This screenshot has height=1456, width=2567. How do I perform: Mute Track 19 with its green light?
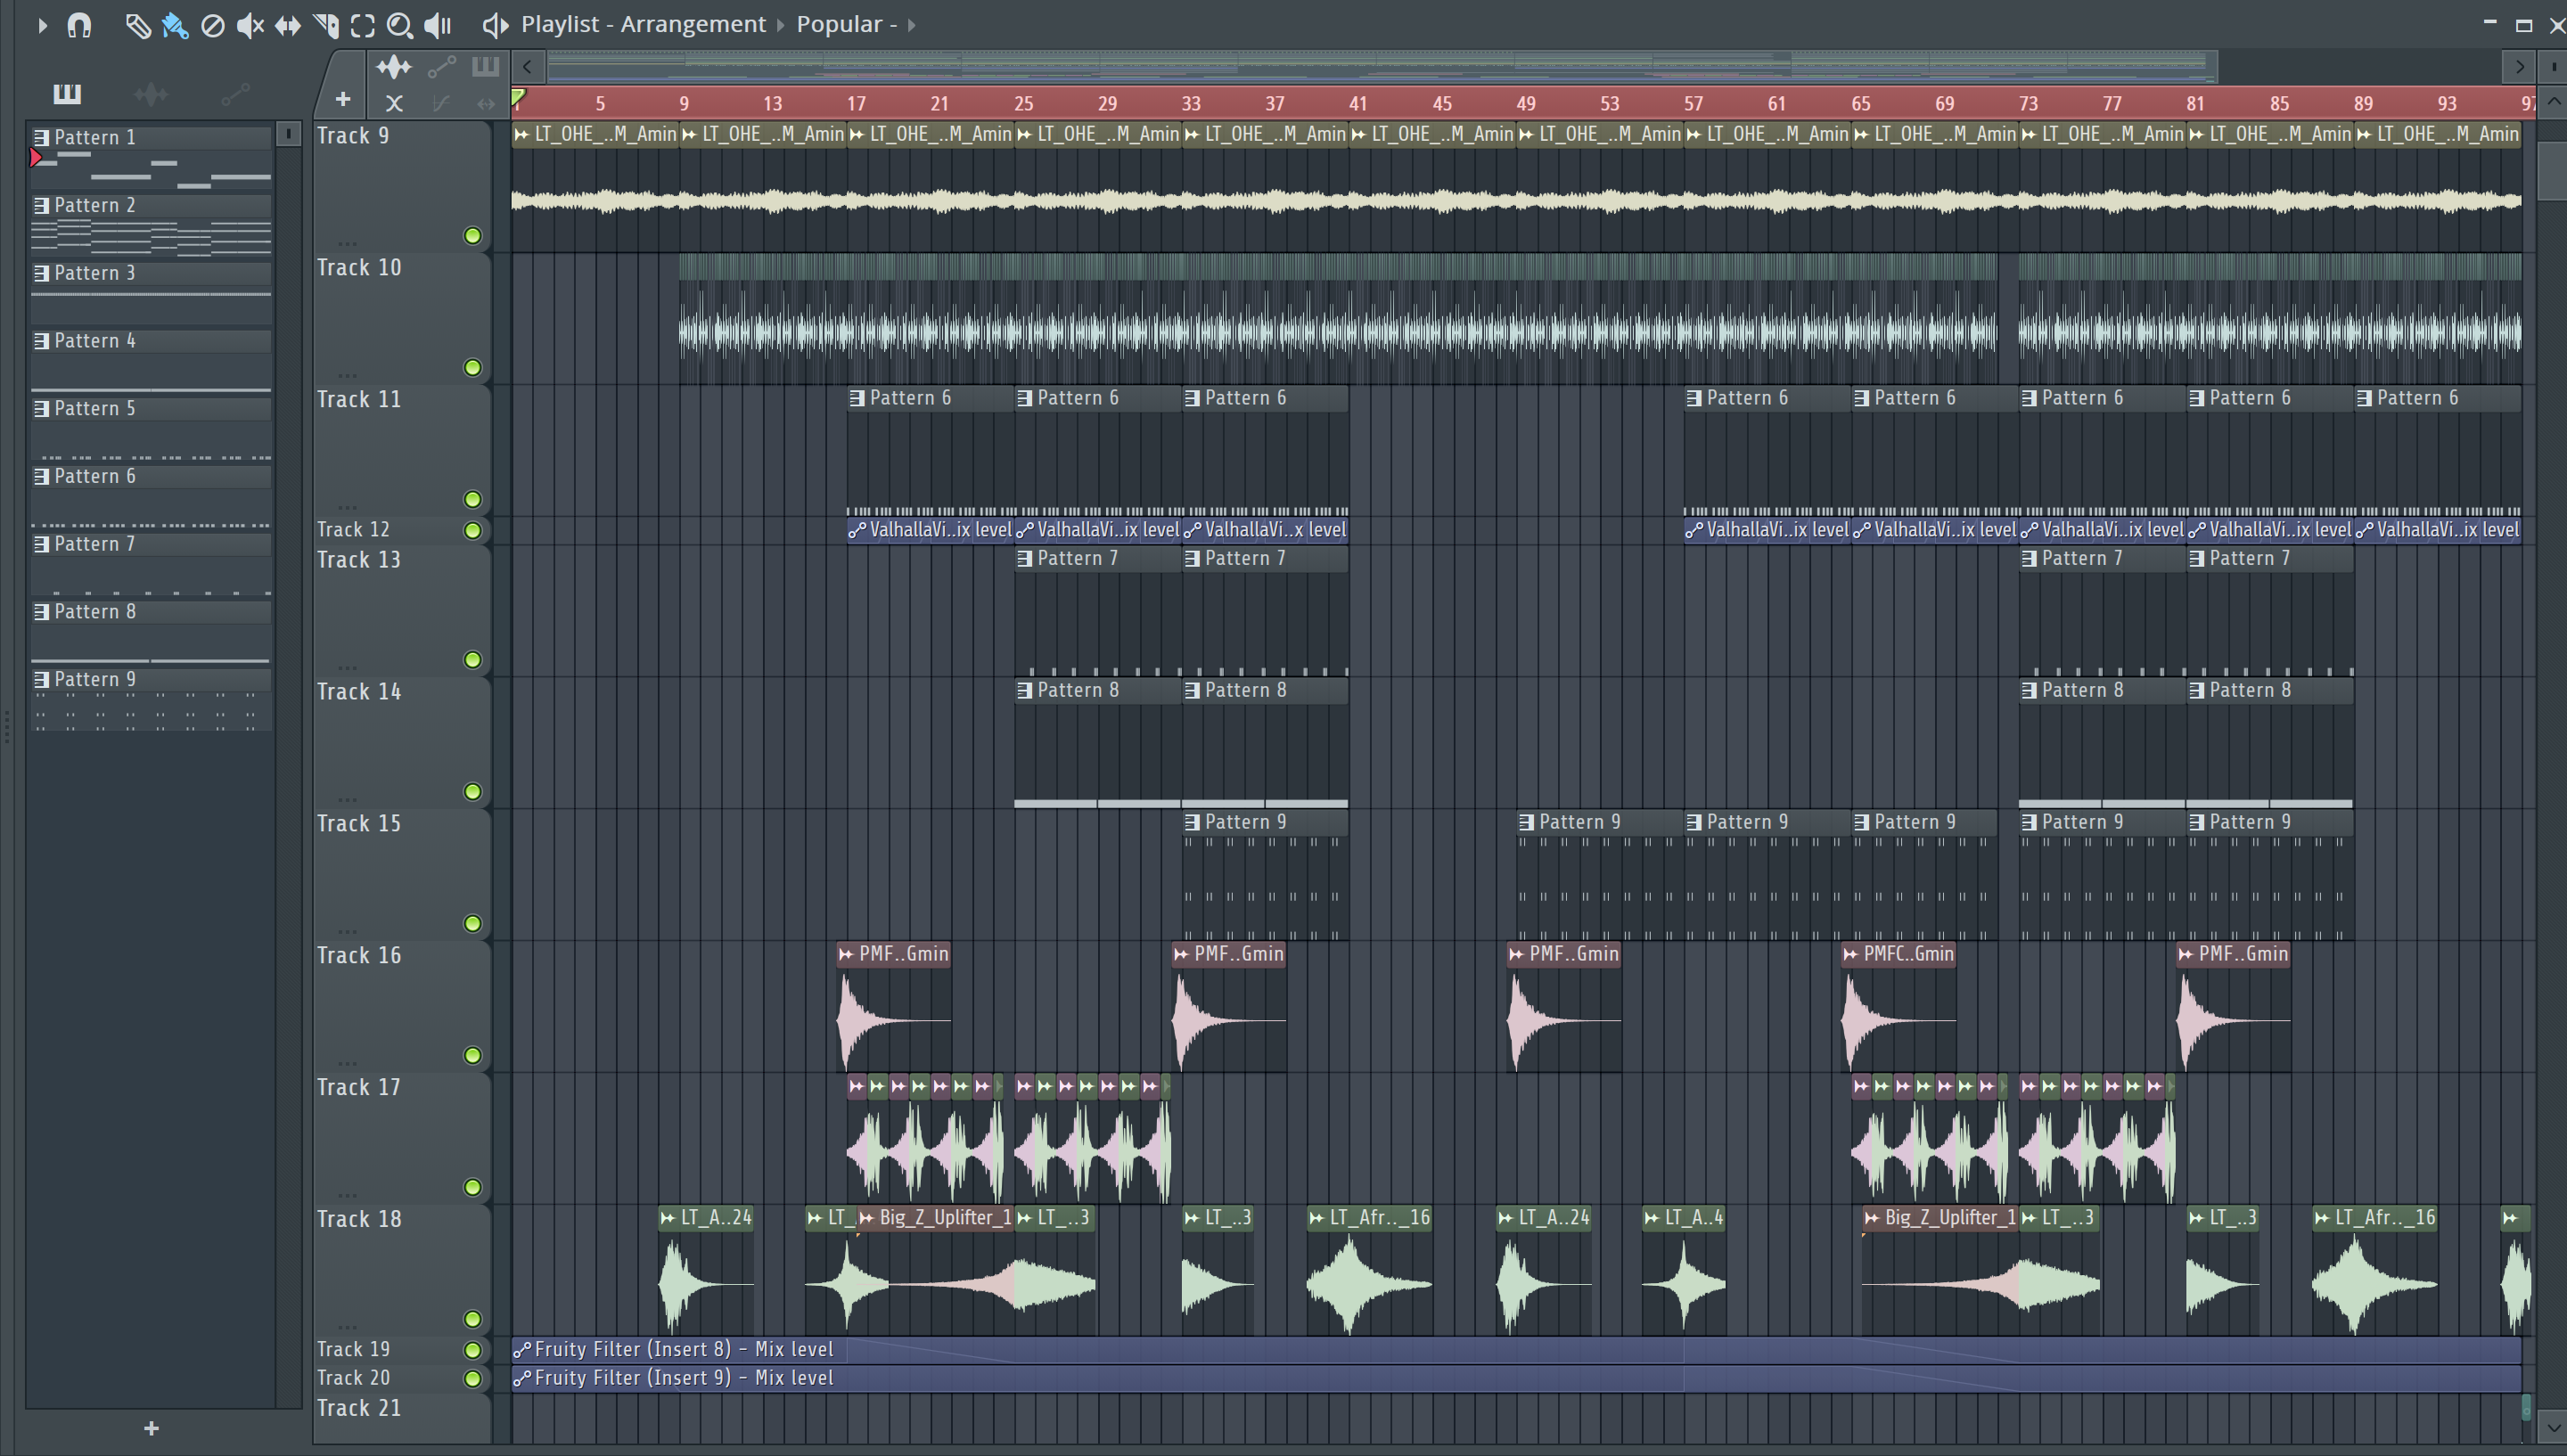(473, 1350)
